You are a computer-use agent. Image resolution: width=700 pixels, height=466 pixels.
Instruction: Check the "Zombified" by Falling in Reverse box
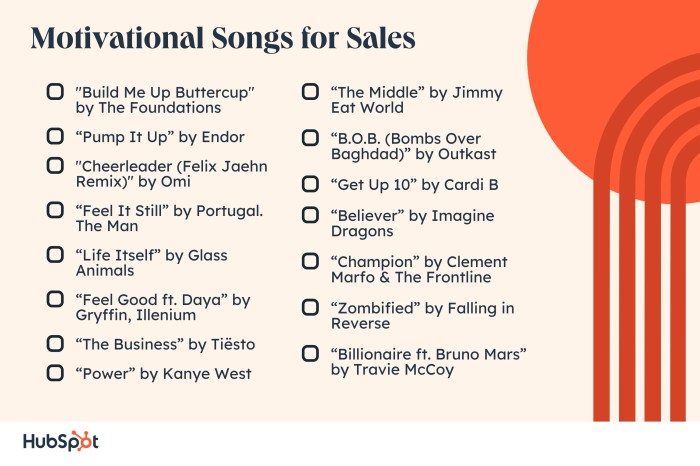click(x=310, y=307)
